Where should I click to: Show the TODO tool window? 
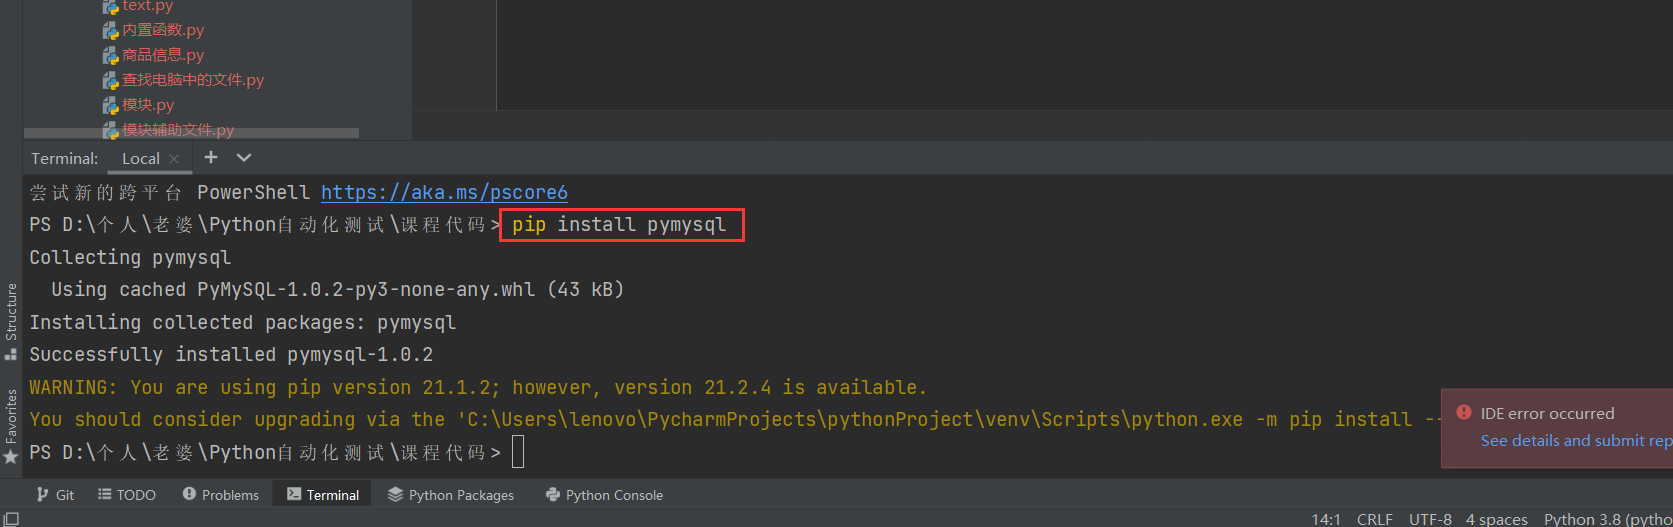tap(127, 495)
